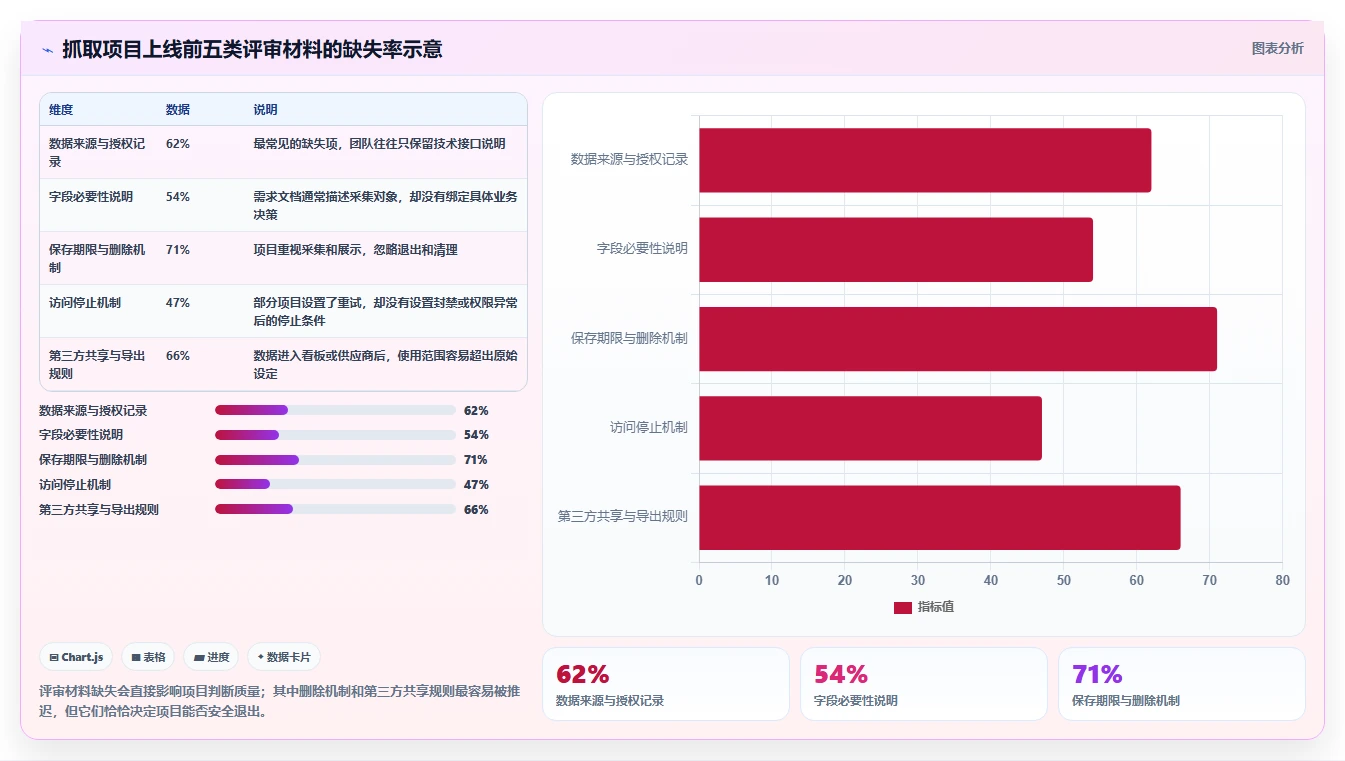Click the 第三方共享与导出规则 progress bar
Image resolution: width=1345 pixels, height=761 pixels.
click(335, 509)
